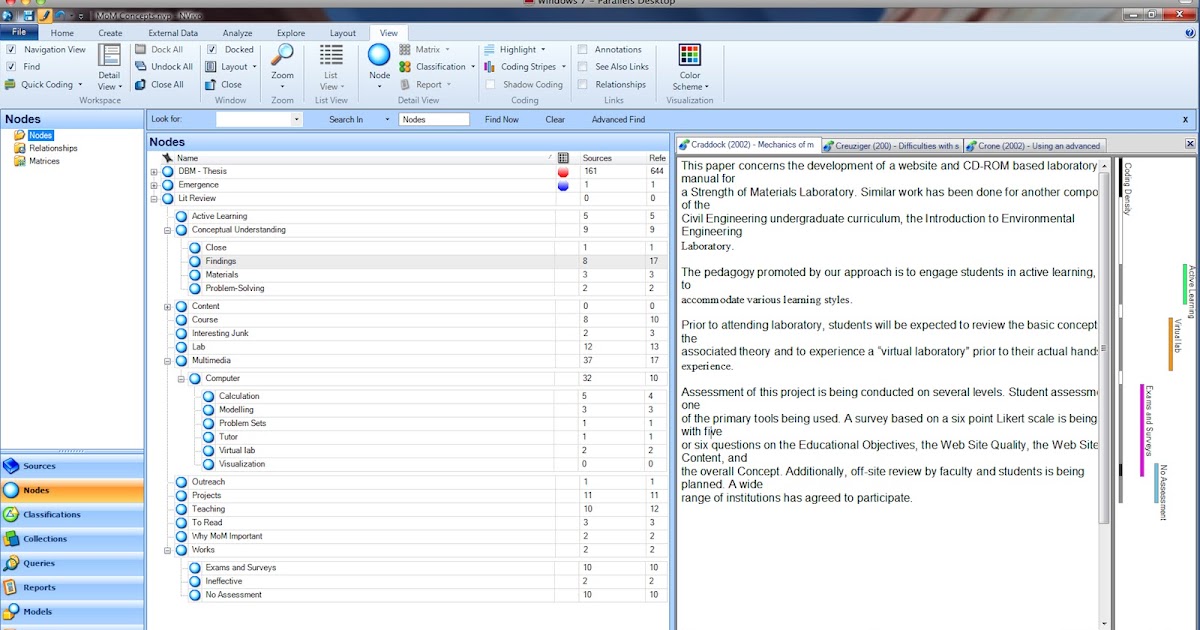This screenshot has width=1200, height=630.
Task: Switch to the Analyze ribbon tab
Action: (x=237, y=33)
